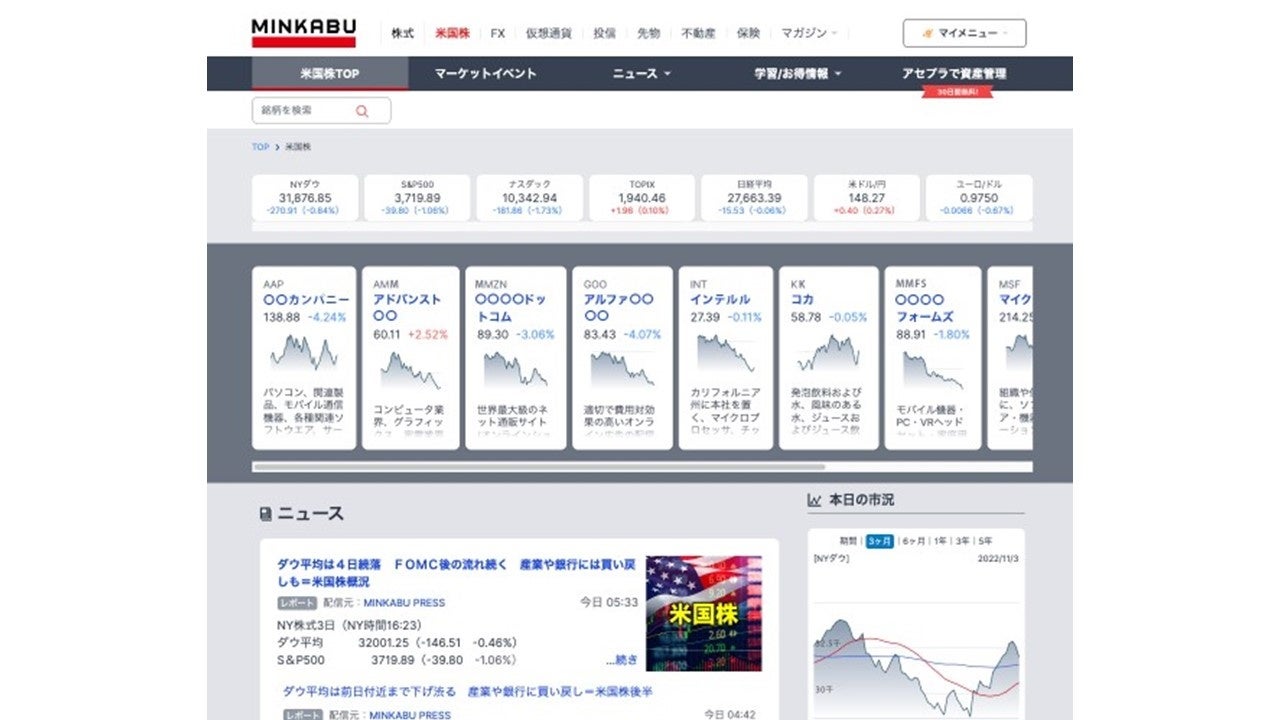This screenshot has height=720, width=1280.
Task: Open the FX section
Action: (498, 33)
